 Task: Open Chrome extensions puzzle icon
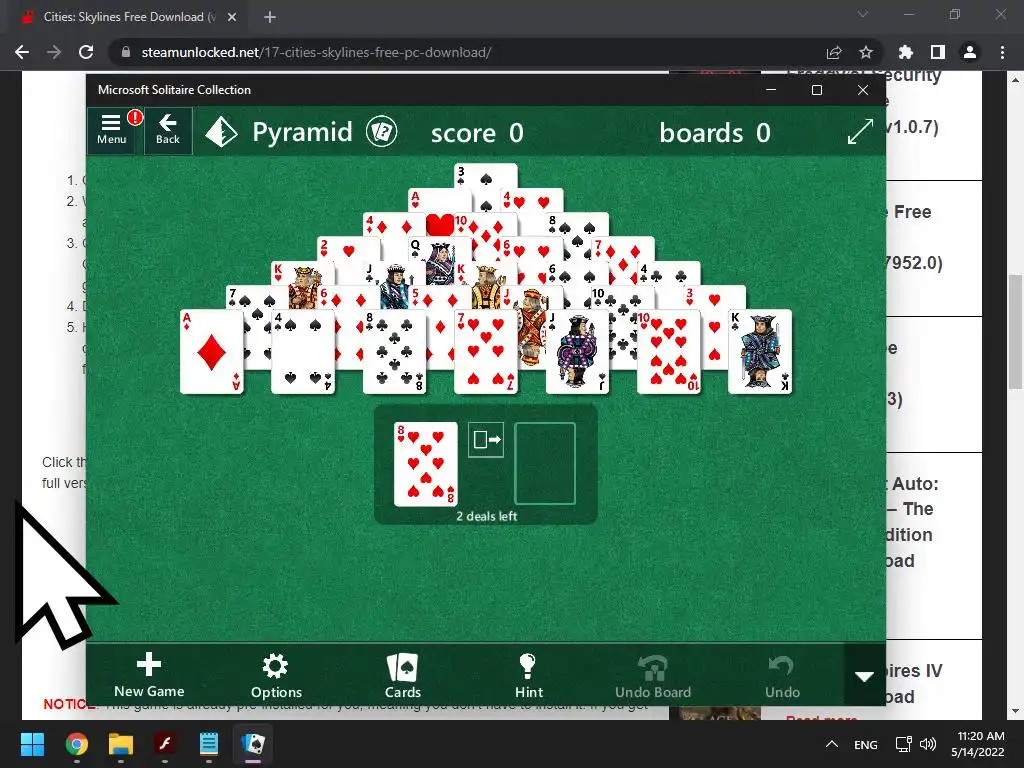click(x=906, y=52)
